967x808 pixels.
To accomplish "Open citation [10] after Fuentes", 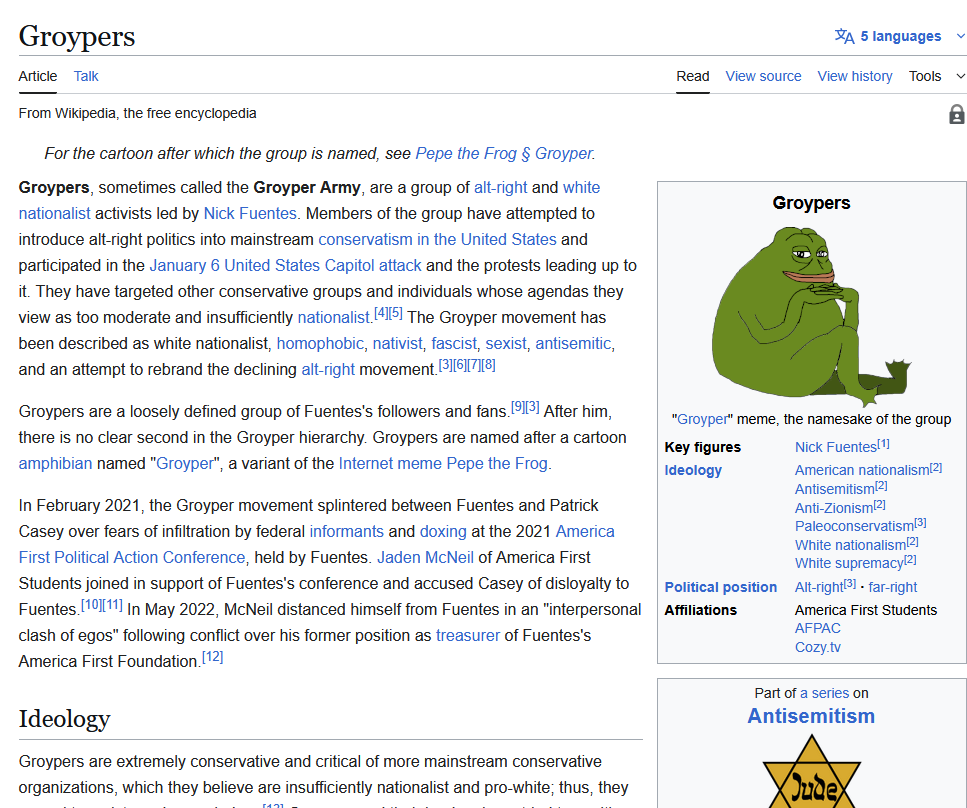I will coord(91,605).
